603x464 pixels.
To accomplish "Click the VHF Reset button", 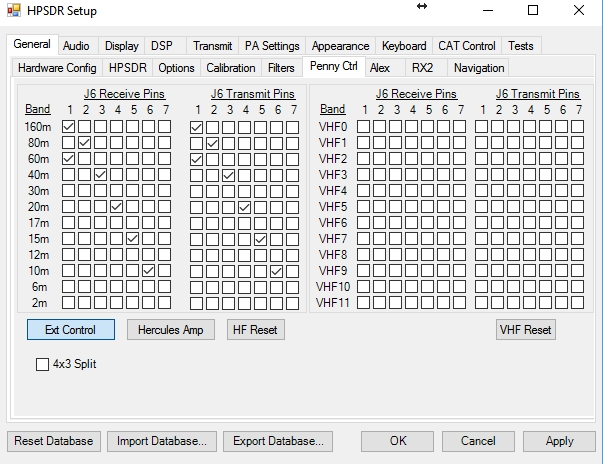I will (526, 329).
